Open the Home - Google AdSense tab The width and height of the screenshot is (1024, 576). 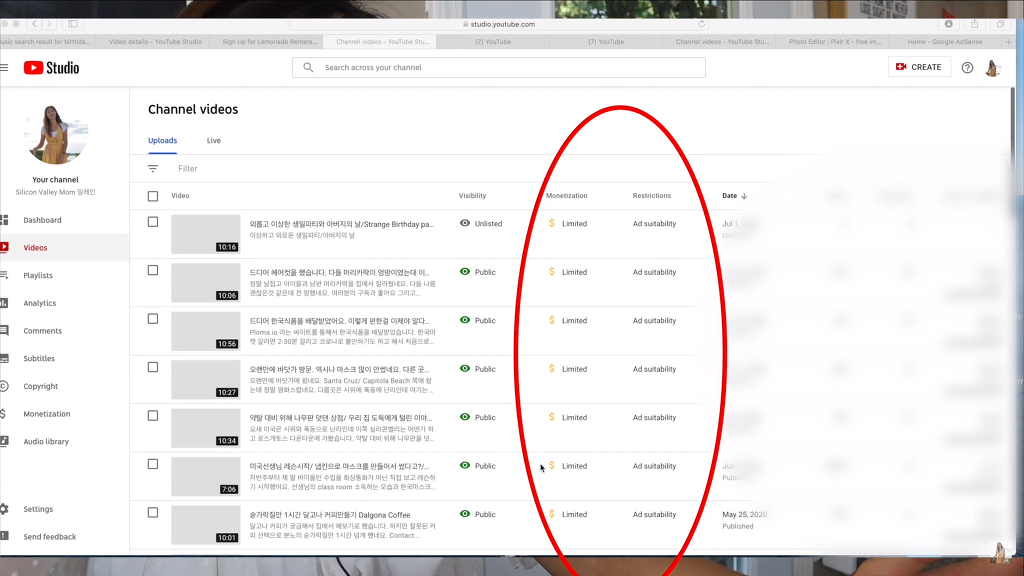click(944, 42)
